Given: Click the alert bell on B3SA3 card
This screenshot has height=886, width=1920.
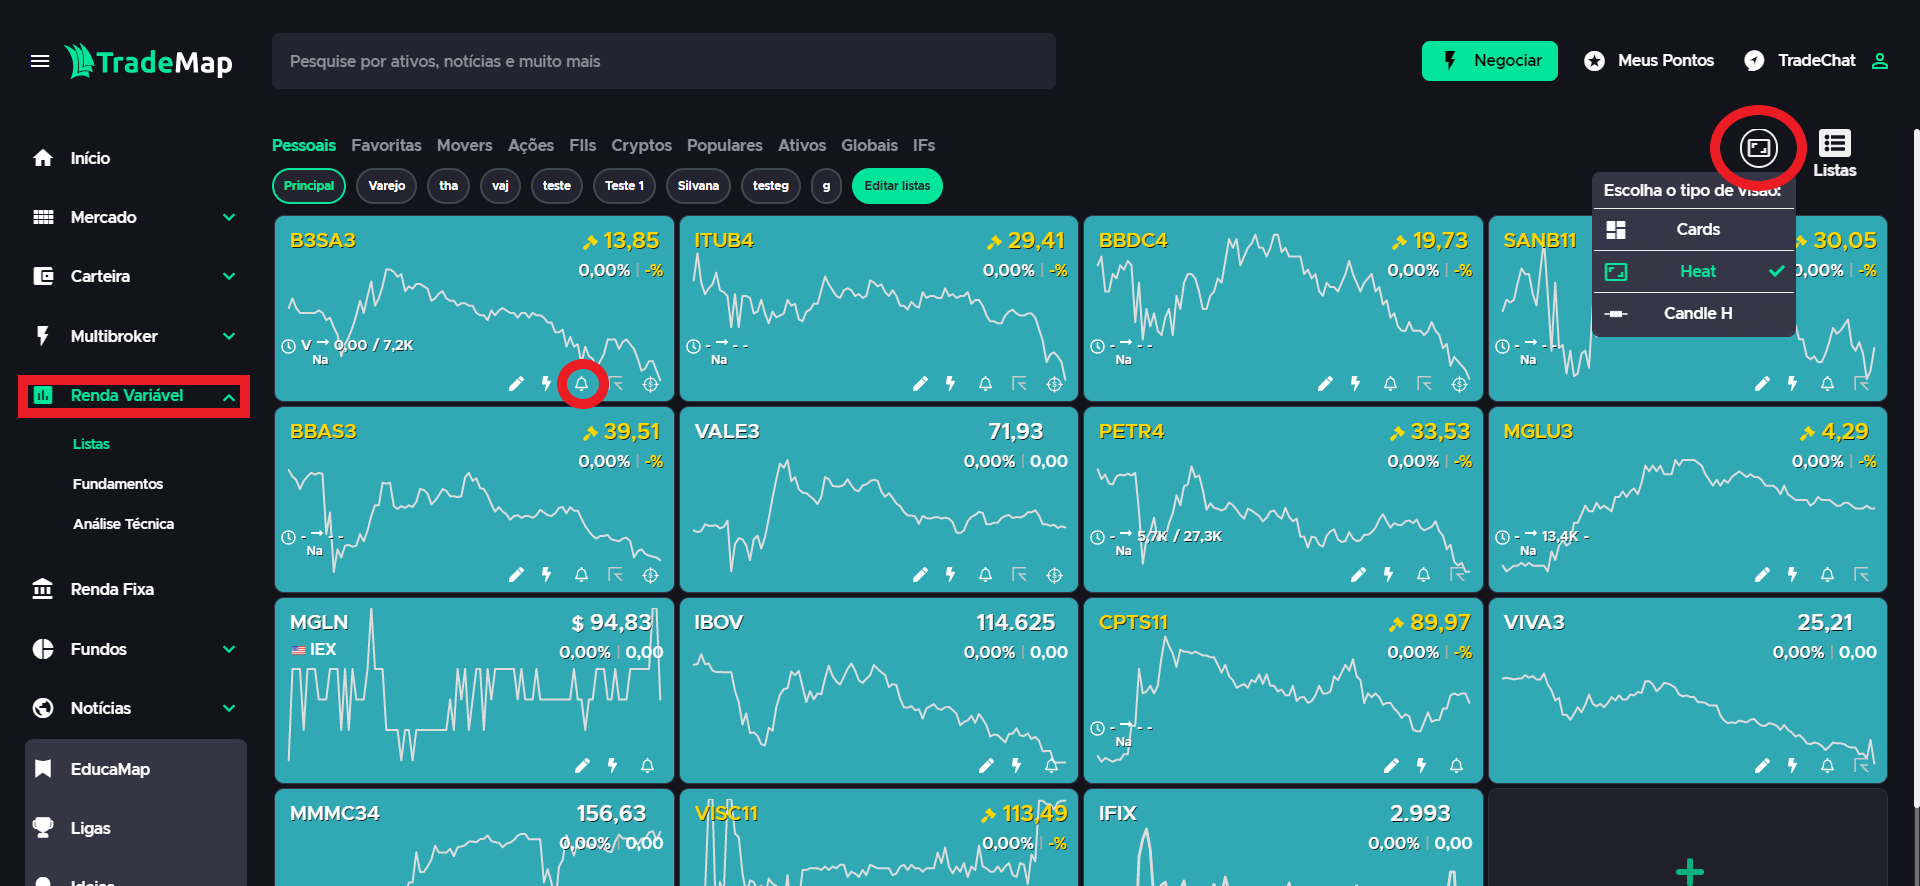Looking at the screenshot, I should click(581, 383).
